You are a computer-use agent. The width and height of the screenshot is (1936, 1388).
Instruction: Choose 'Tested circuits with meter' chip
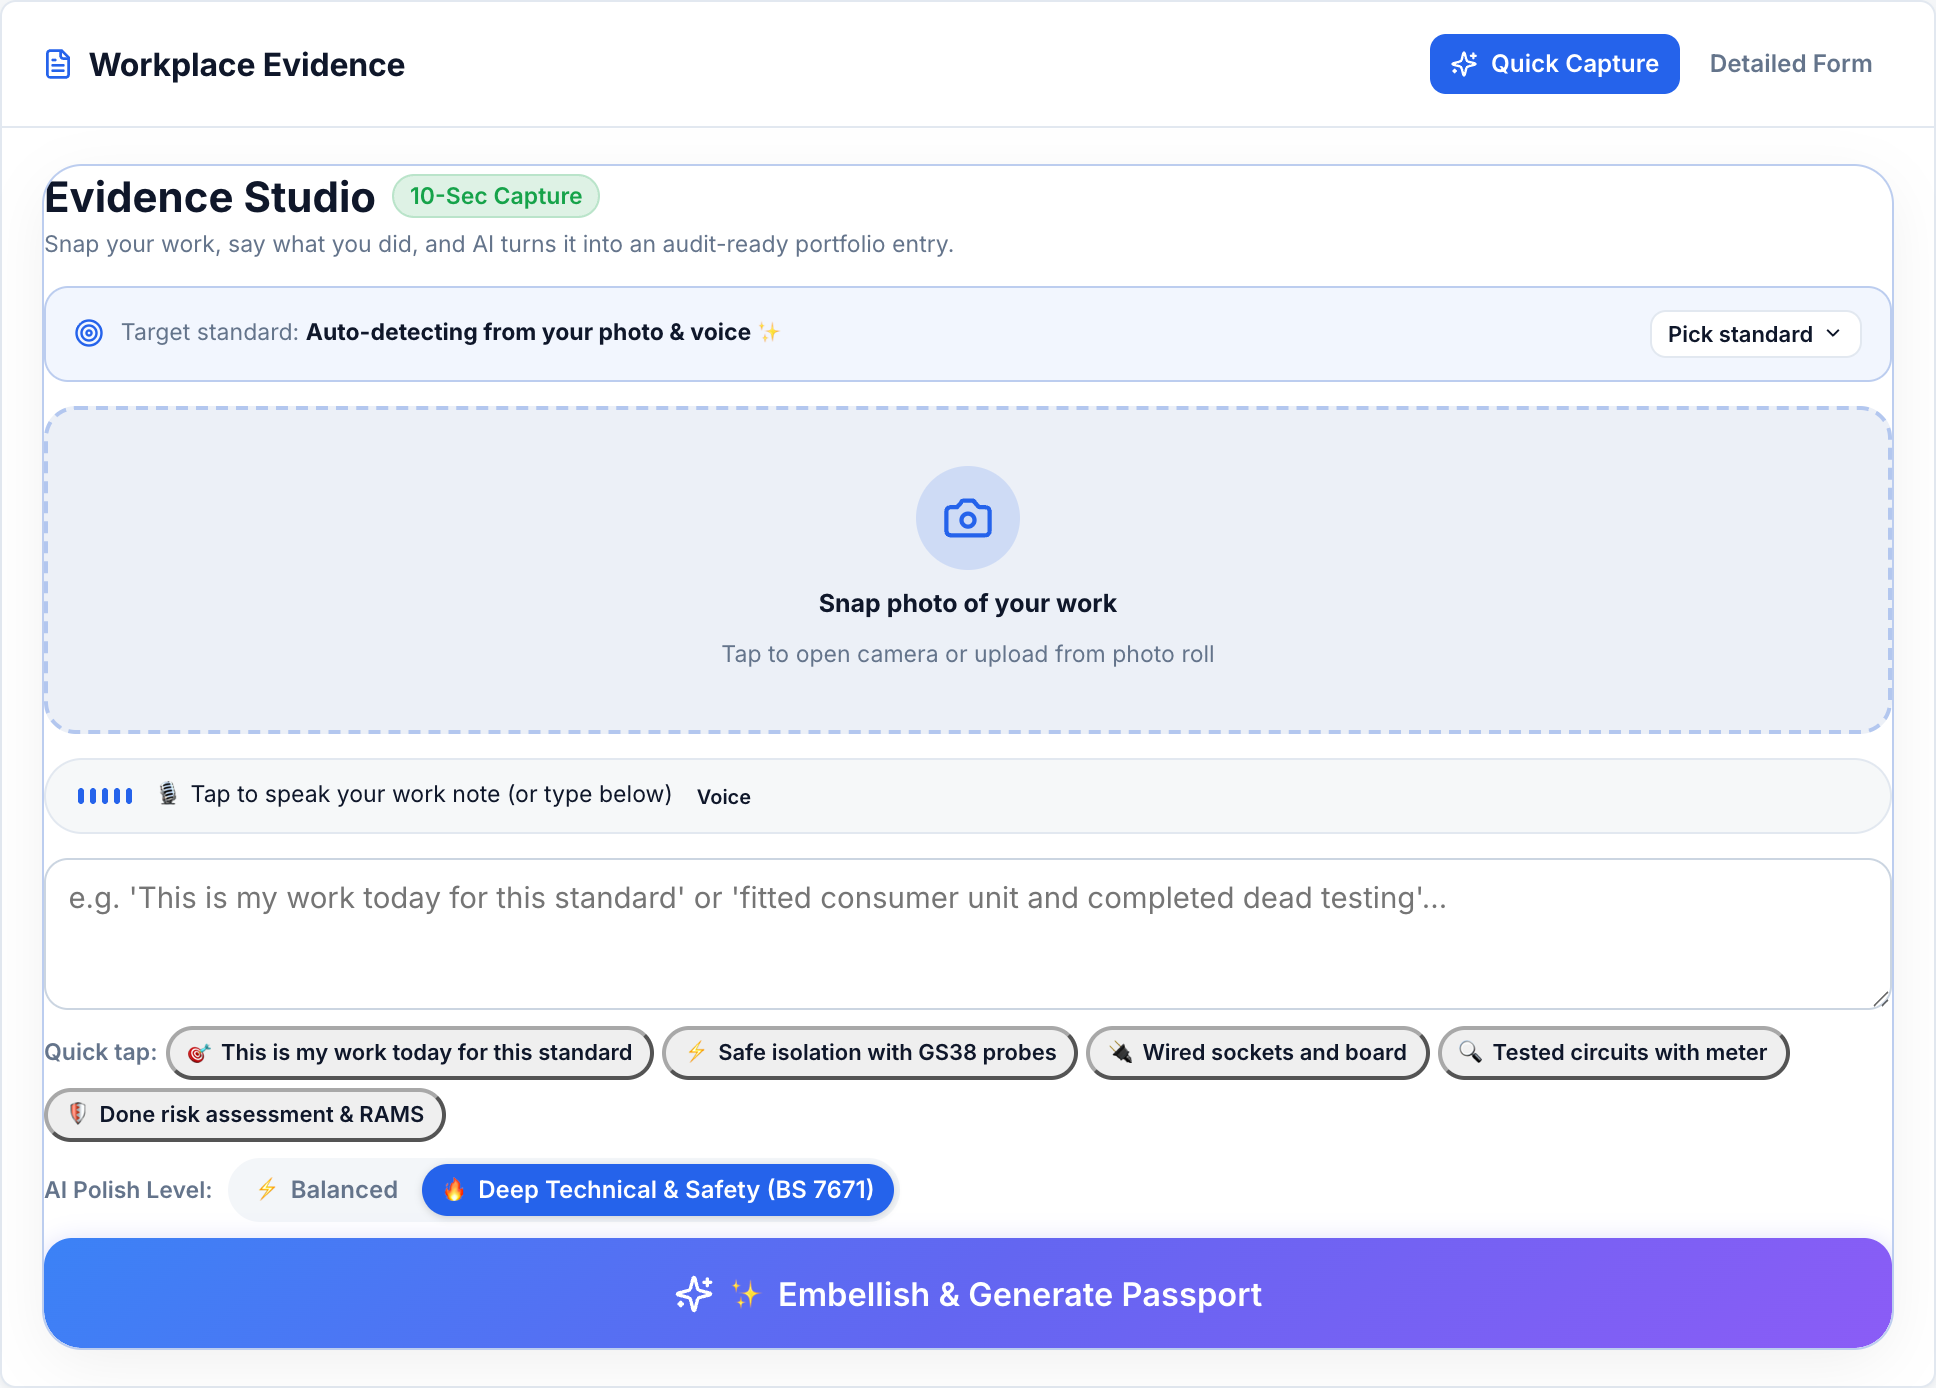coord(1613,1053)
